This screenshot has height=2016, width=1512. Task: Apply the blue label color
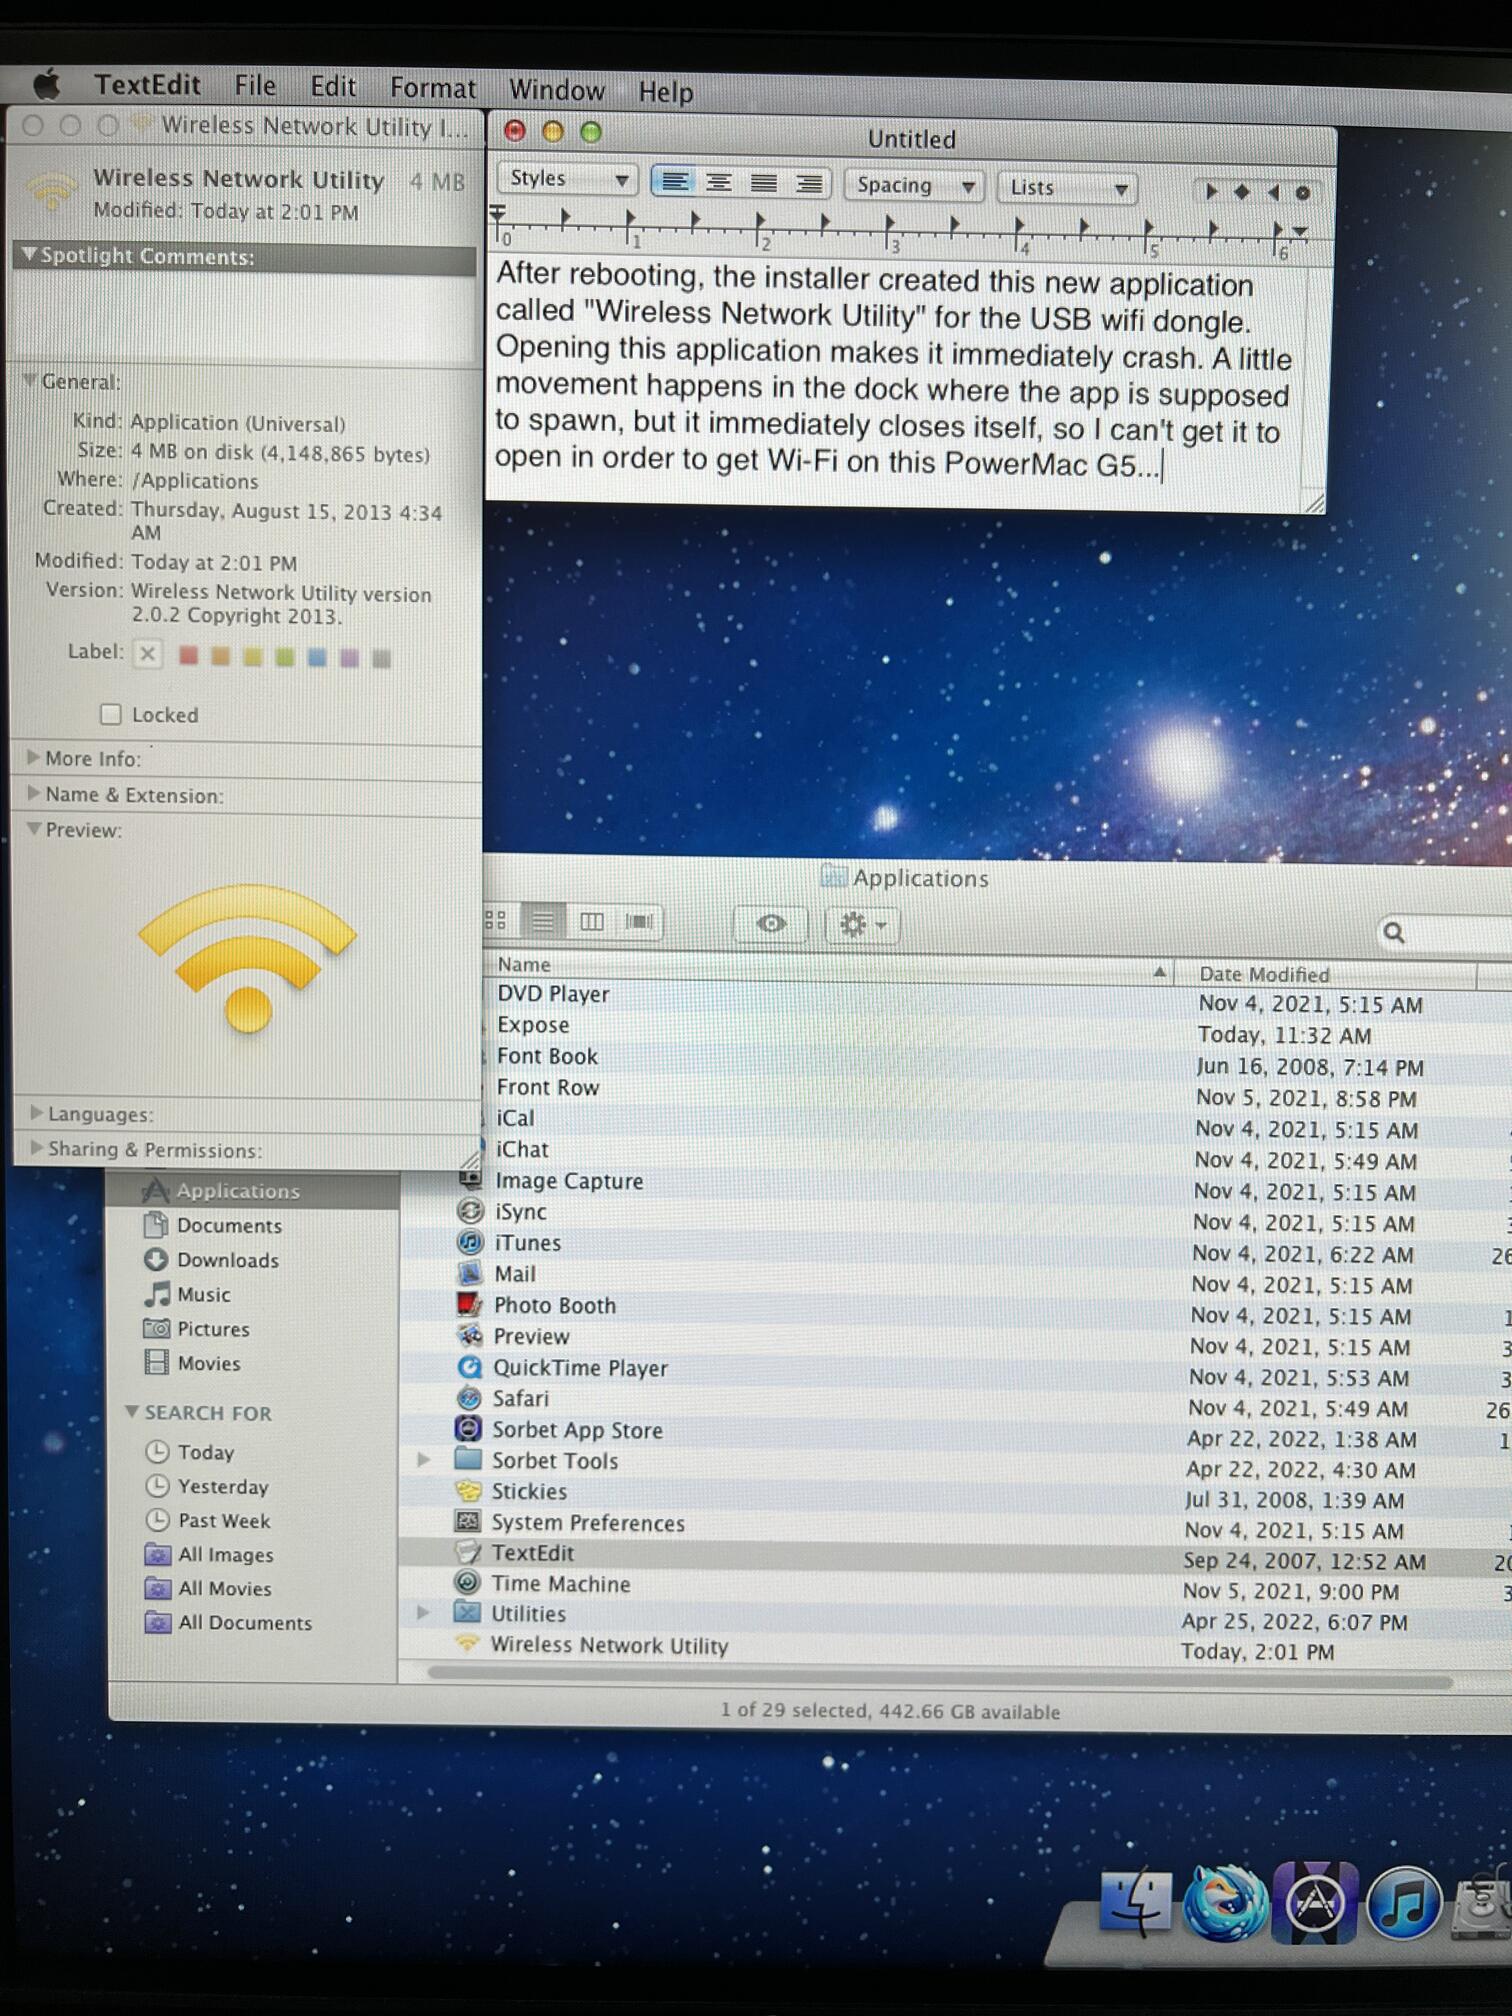[x=317, y=658]
